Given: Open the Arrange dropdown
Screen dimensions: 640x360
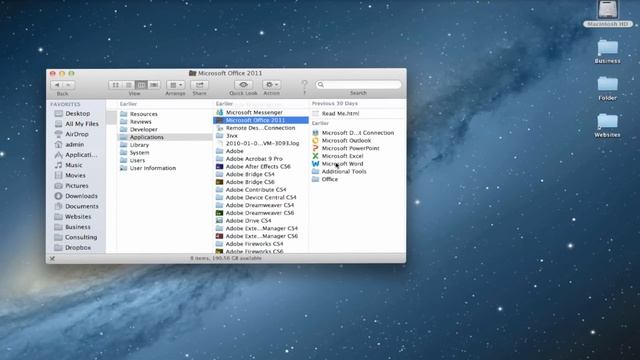Looking at the screenshot, I should pyautogui.click(x=176, y=85).
